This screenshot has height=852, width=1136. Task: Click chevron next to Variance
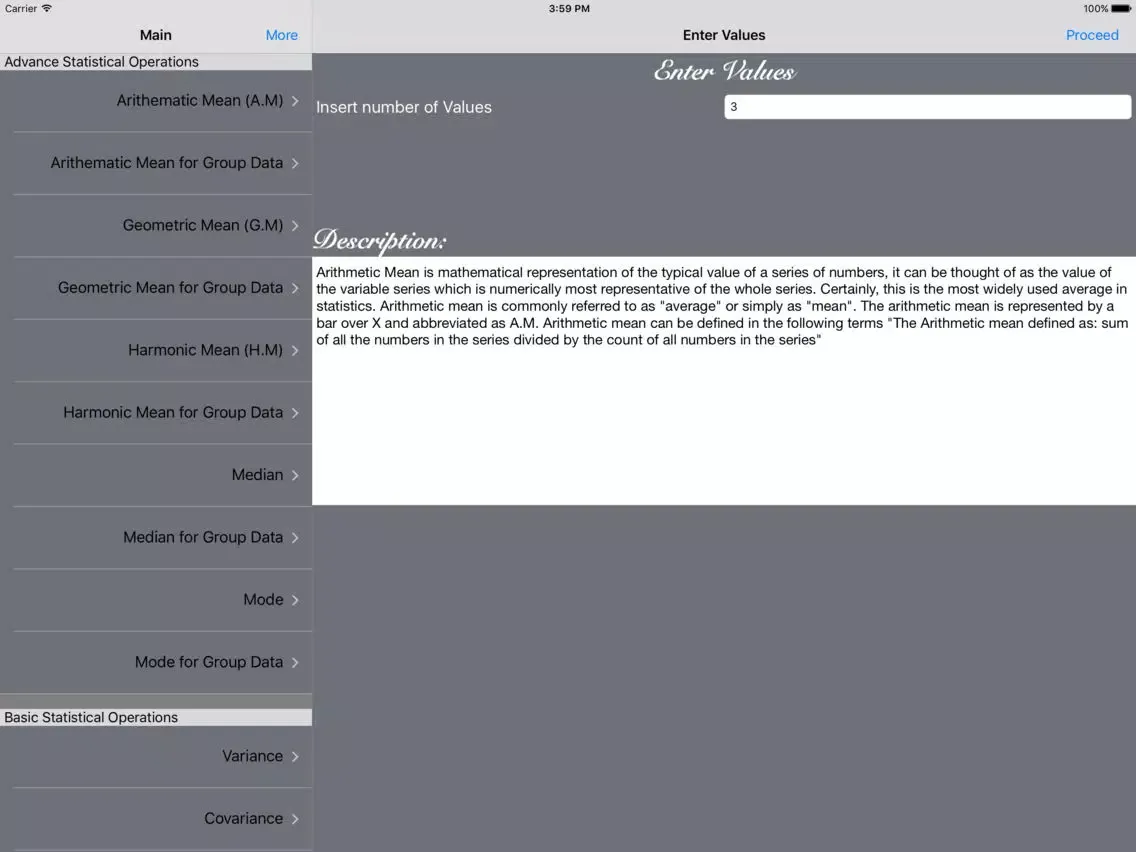click(x=295, y=756)
